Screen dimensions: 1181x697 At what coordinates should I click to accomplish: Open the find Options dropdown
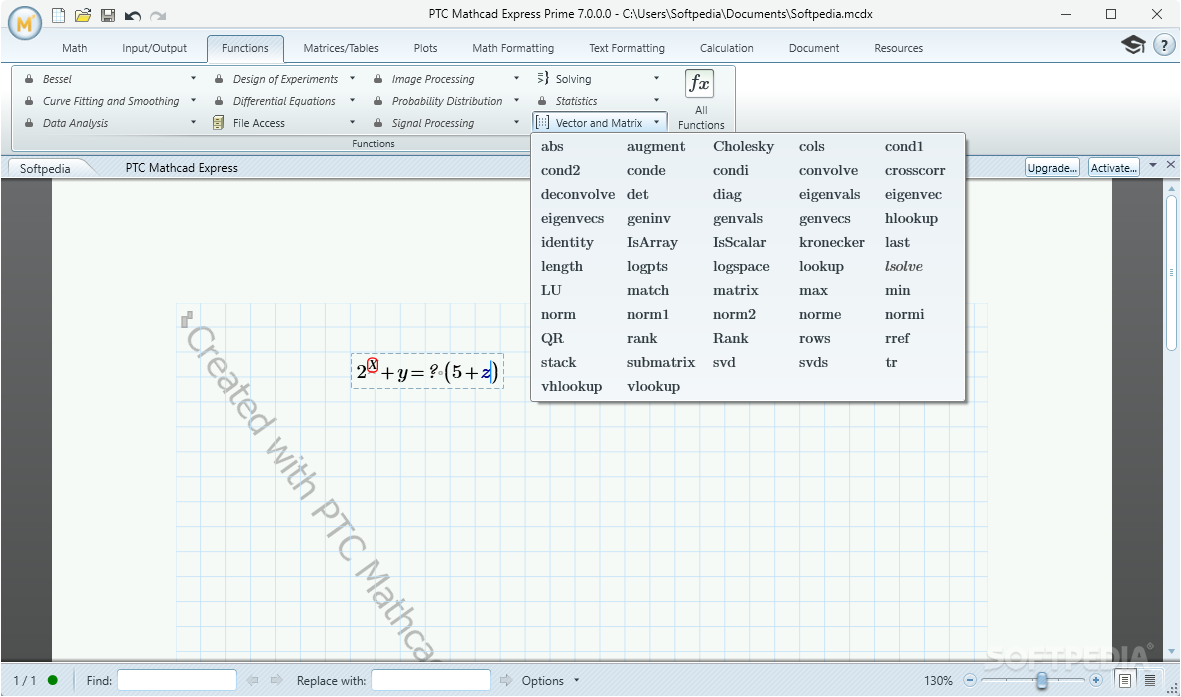pyautogui.click(x=577, y=680)
